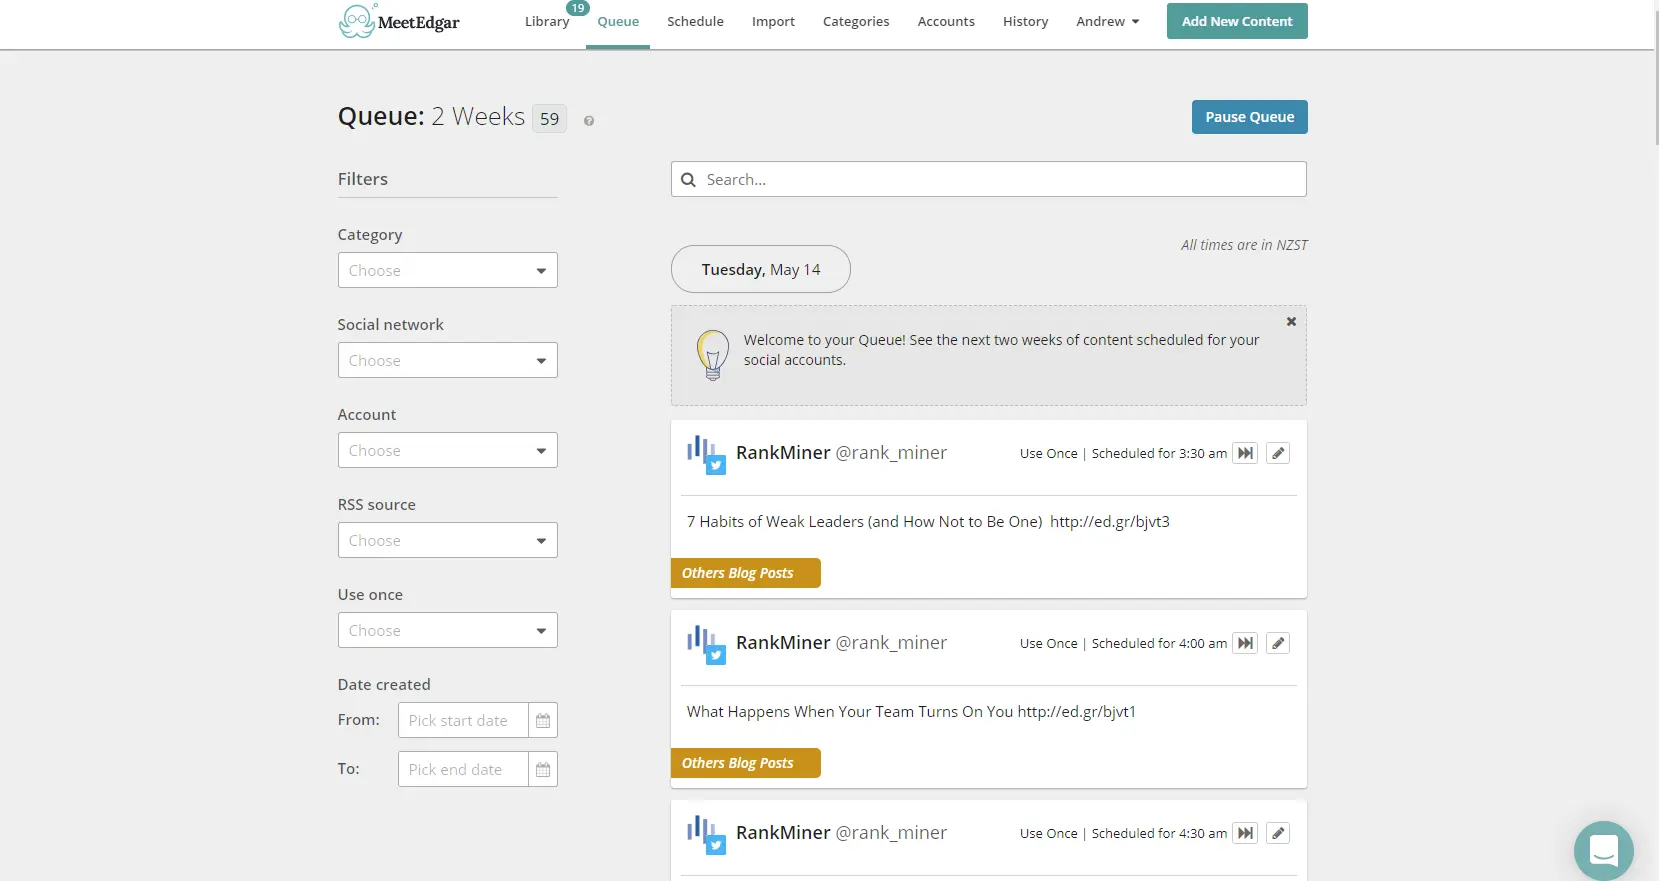The width and height of the screenshot is (1659, 881).
Task: Dismiss the Welcome to your Queue message
Action: click(1291, 322)
